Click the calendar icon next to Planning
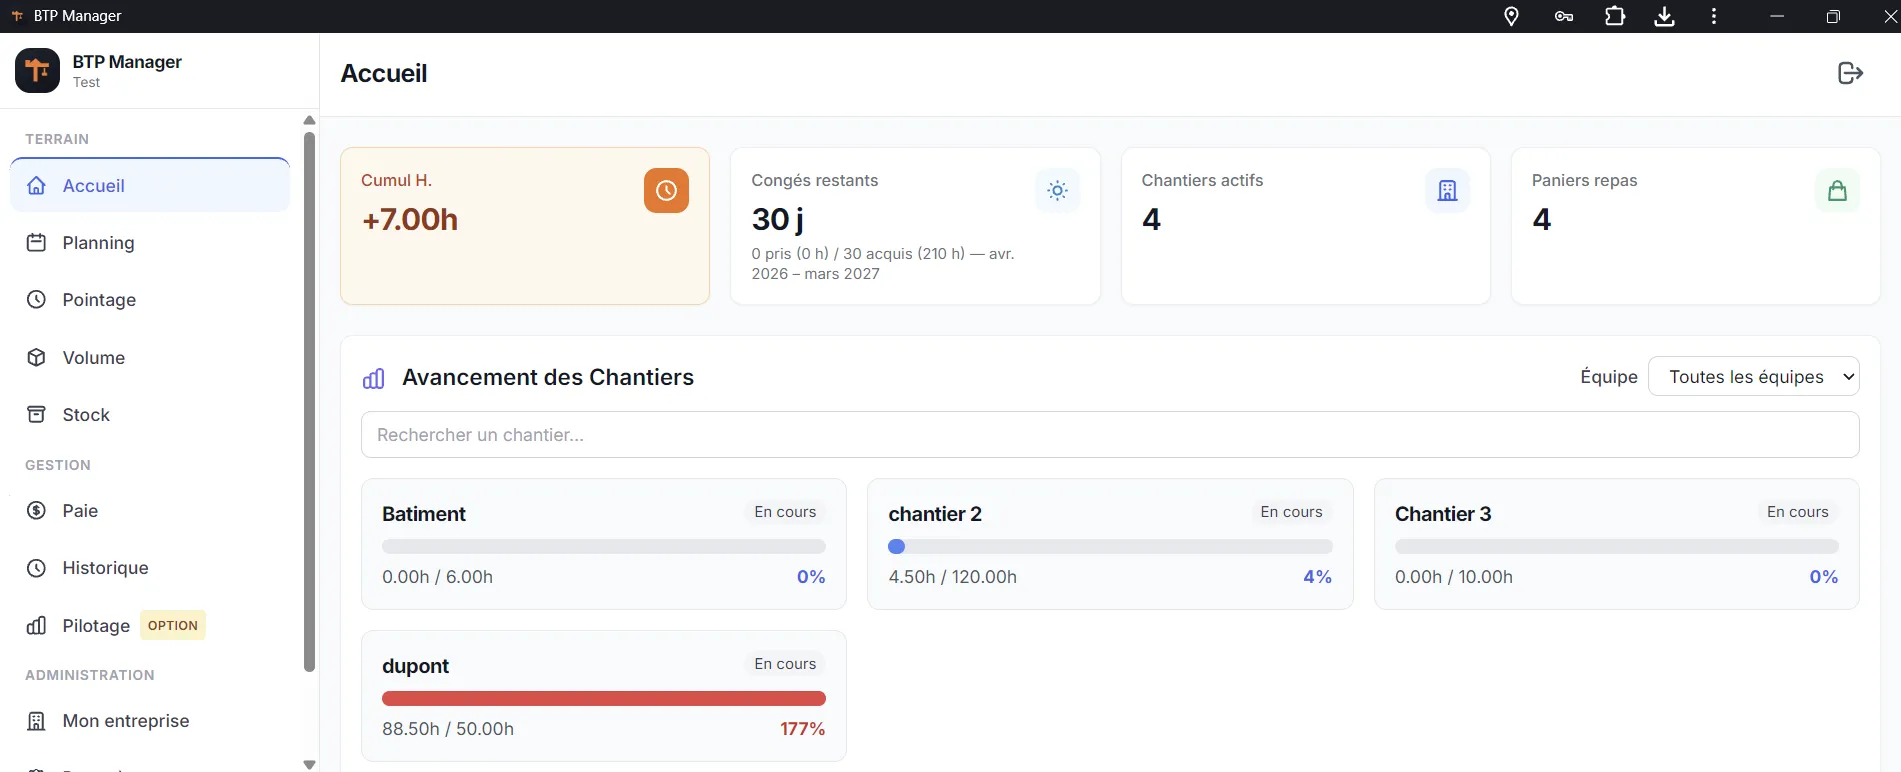 [36, 242]
